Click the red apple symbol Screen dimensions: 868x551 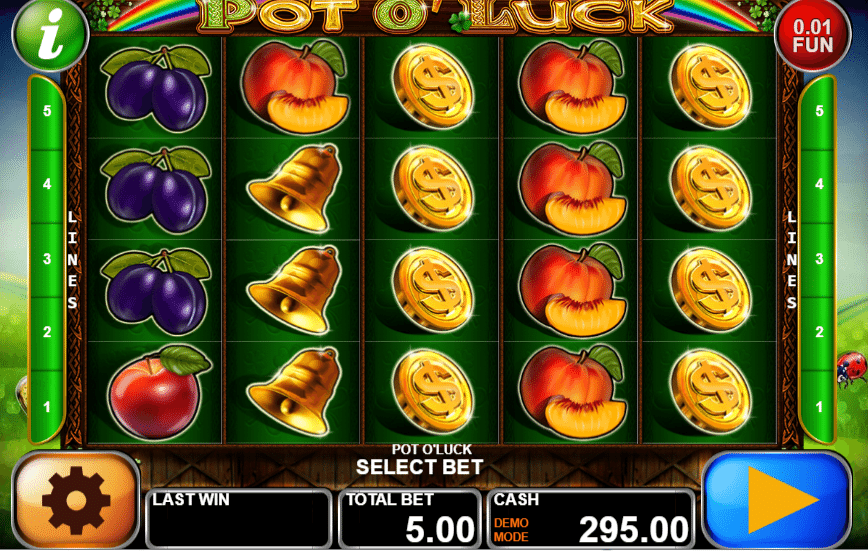coord(157,392)
